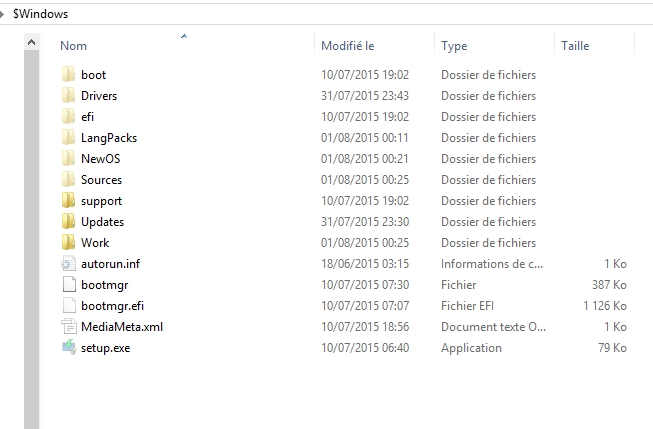
Task: Select the boot folder icon
Action: (x=69, y=75)
